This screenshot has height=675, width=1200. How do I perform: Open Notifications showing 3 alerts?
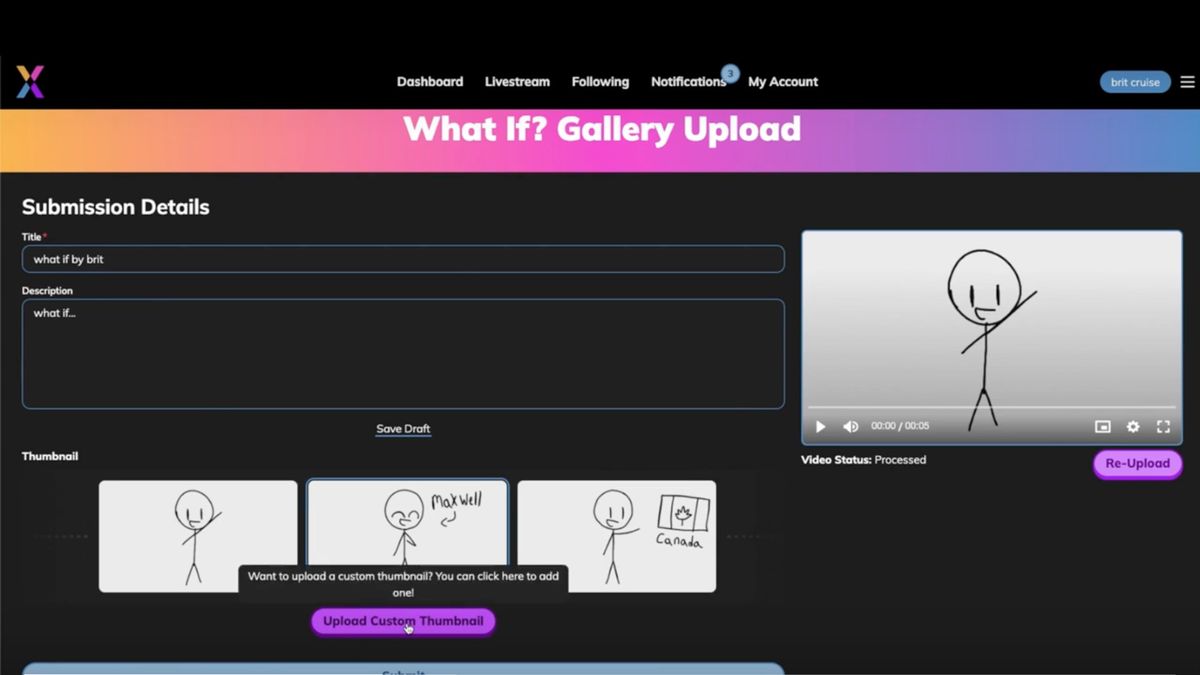689,82
